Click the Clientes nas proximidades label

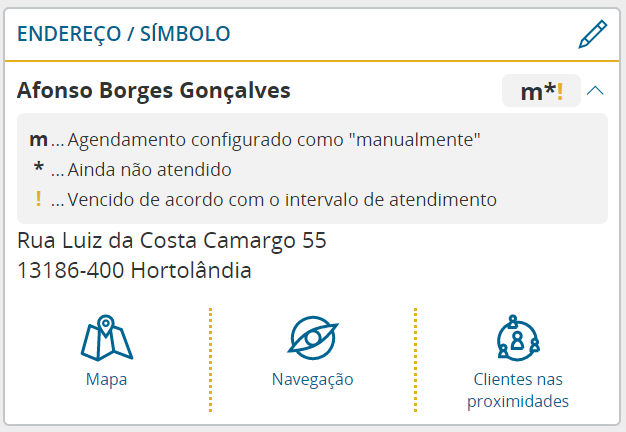coord(518,390)
